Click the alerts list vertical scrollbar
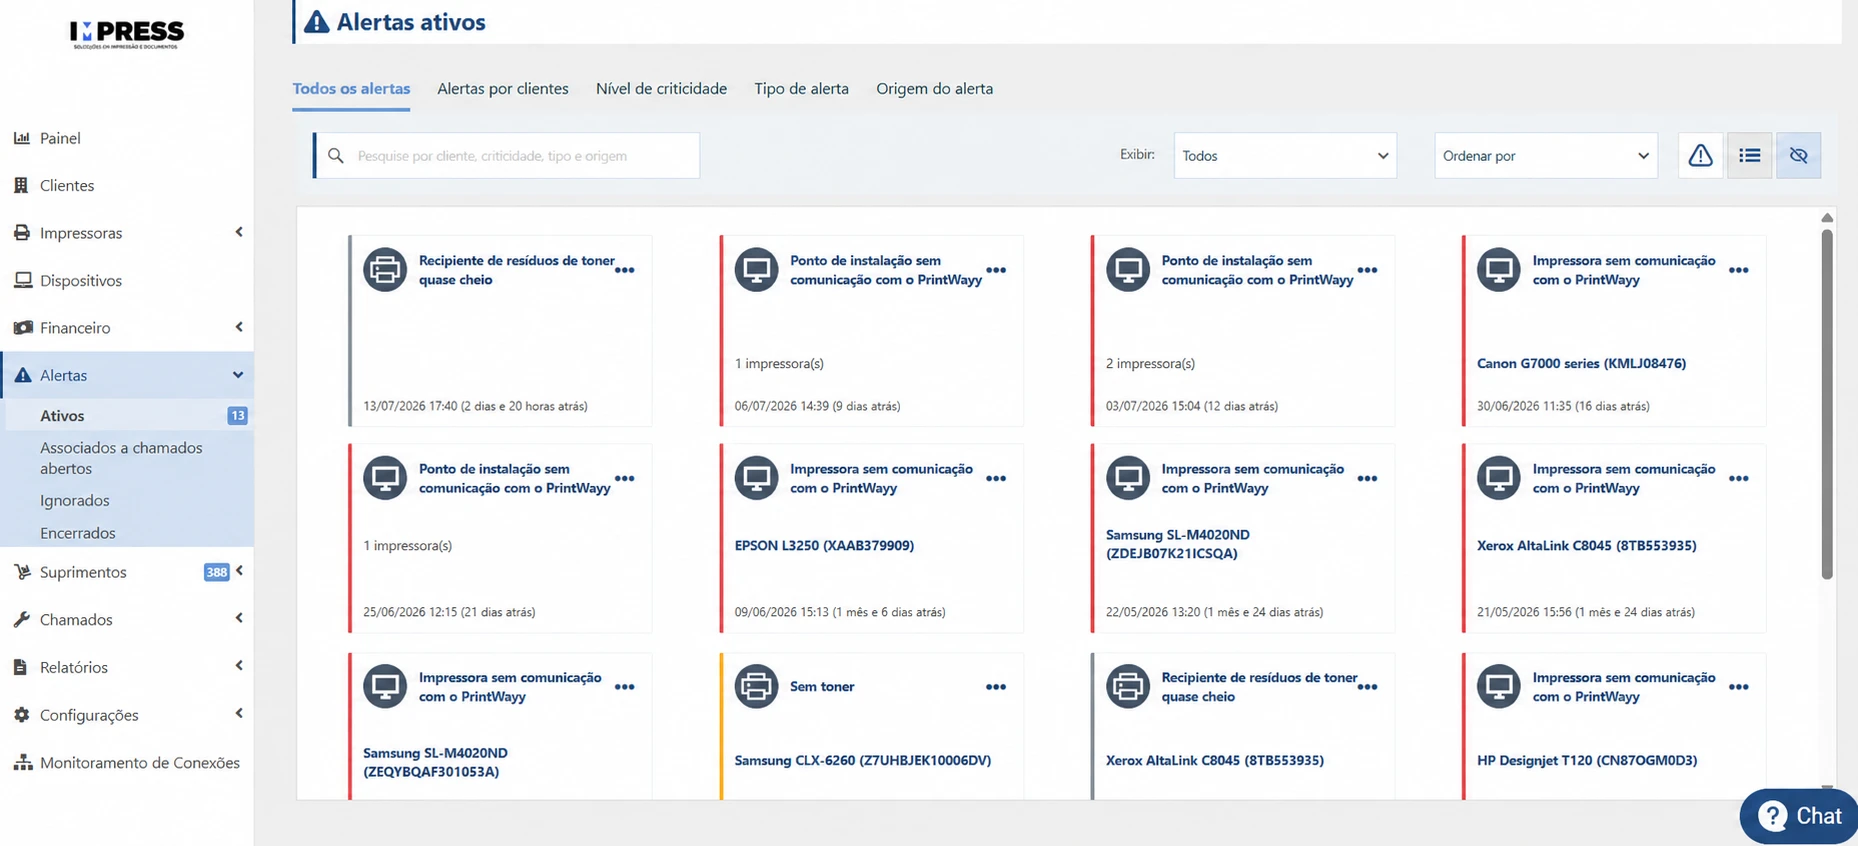 click(1827, 405)
